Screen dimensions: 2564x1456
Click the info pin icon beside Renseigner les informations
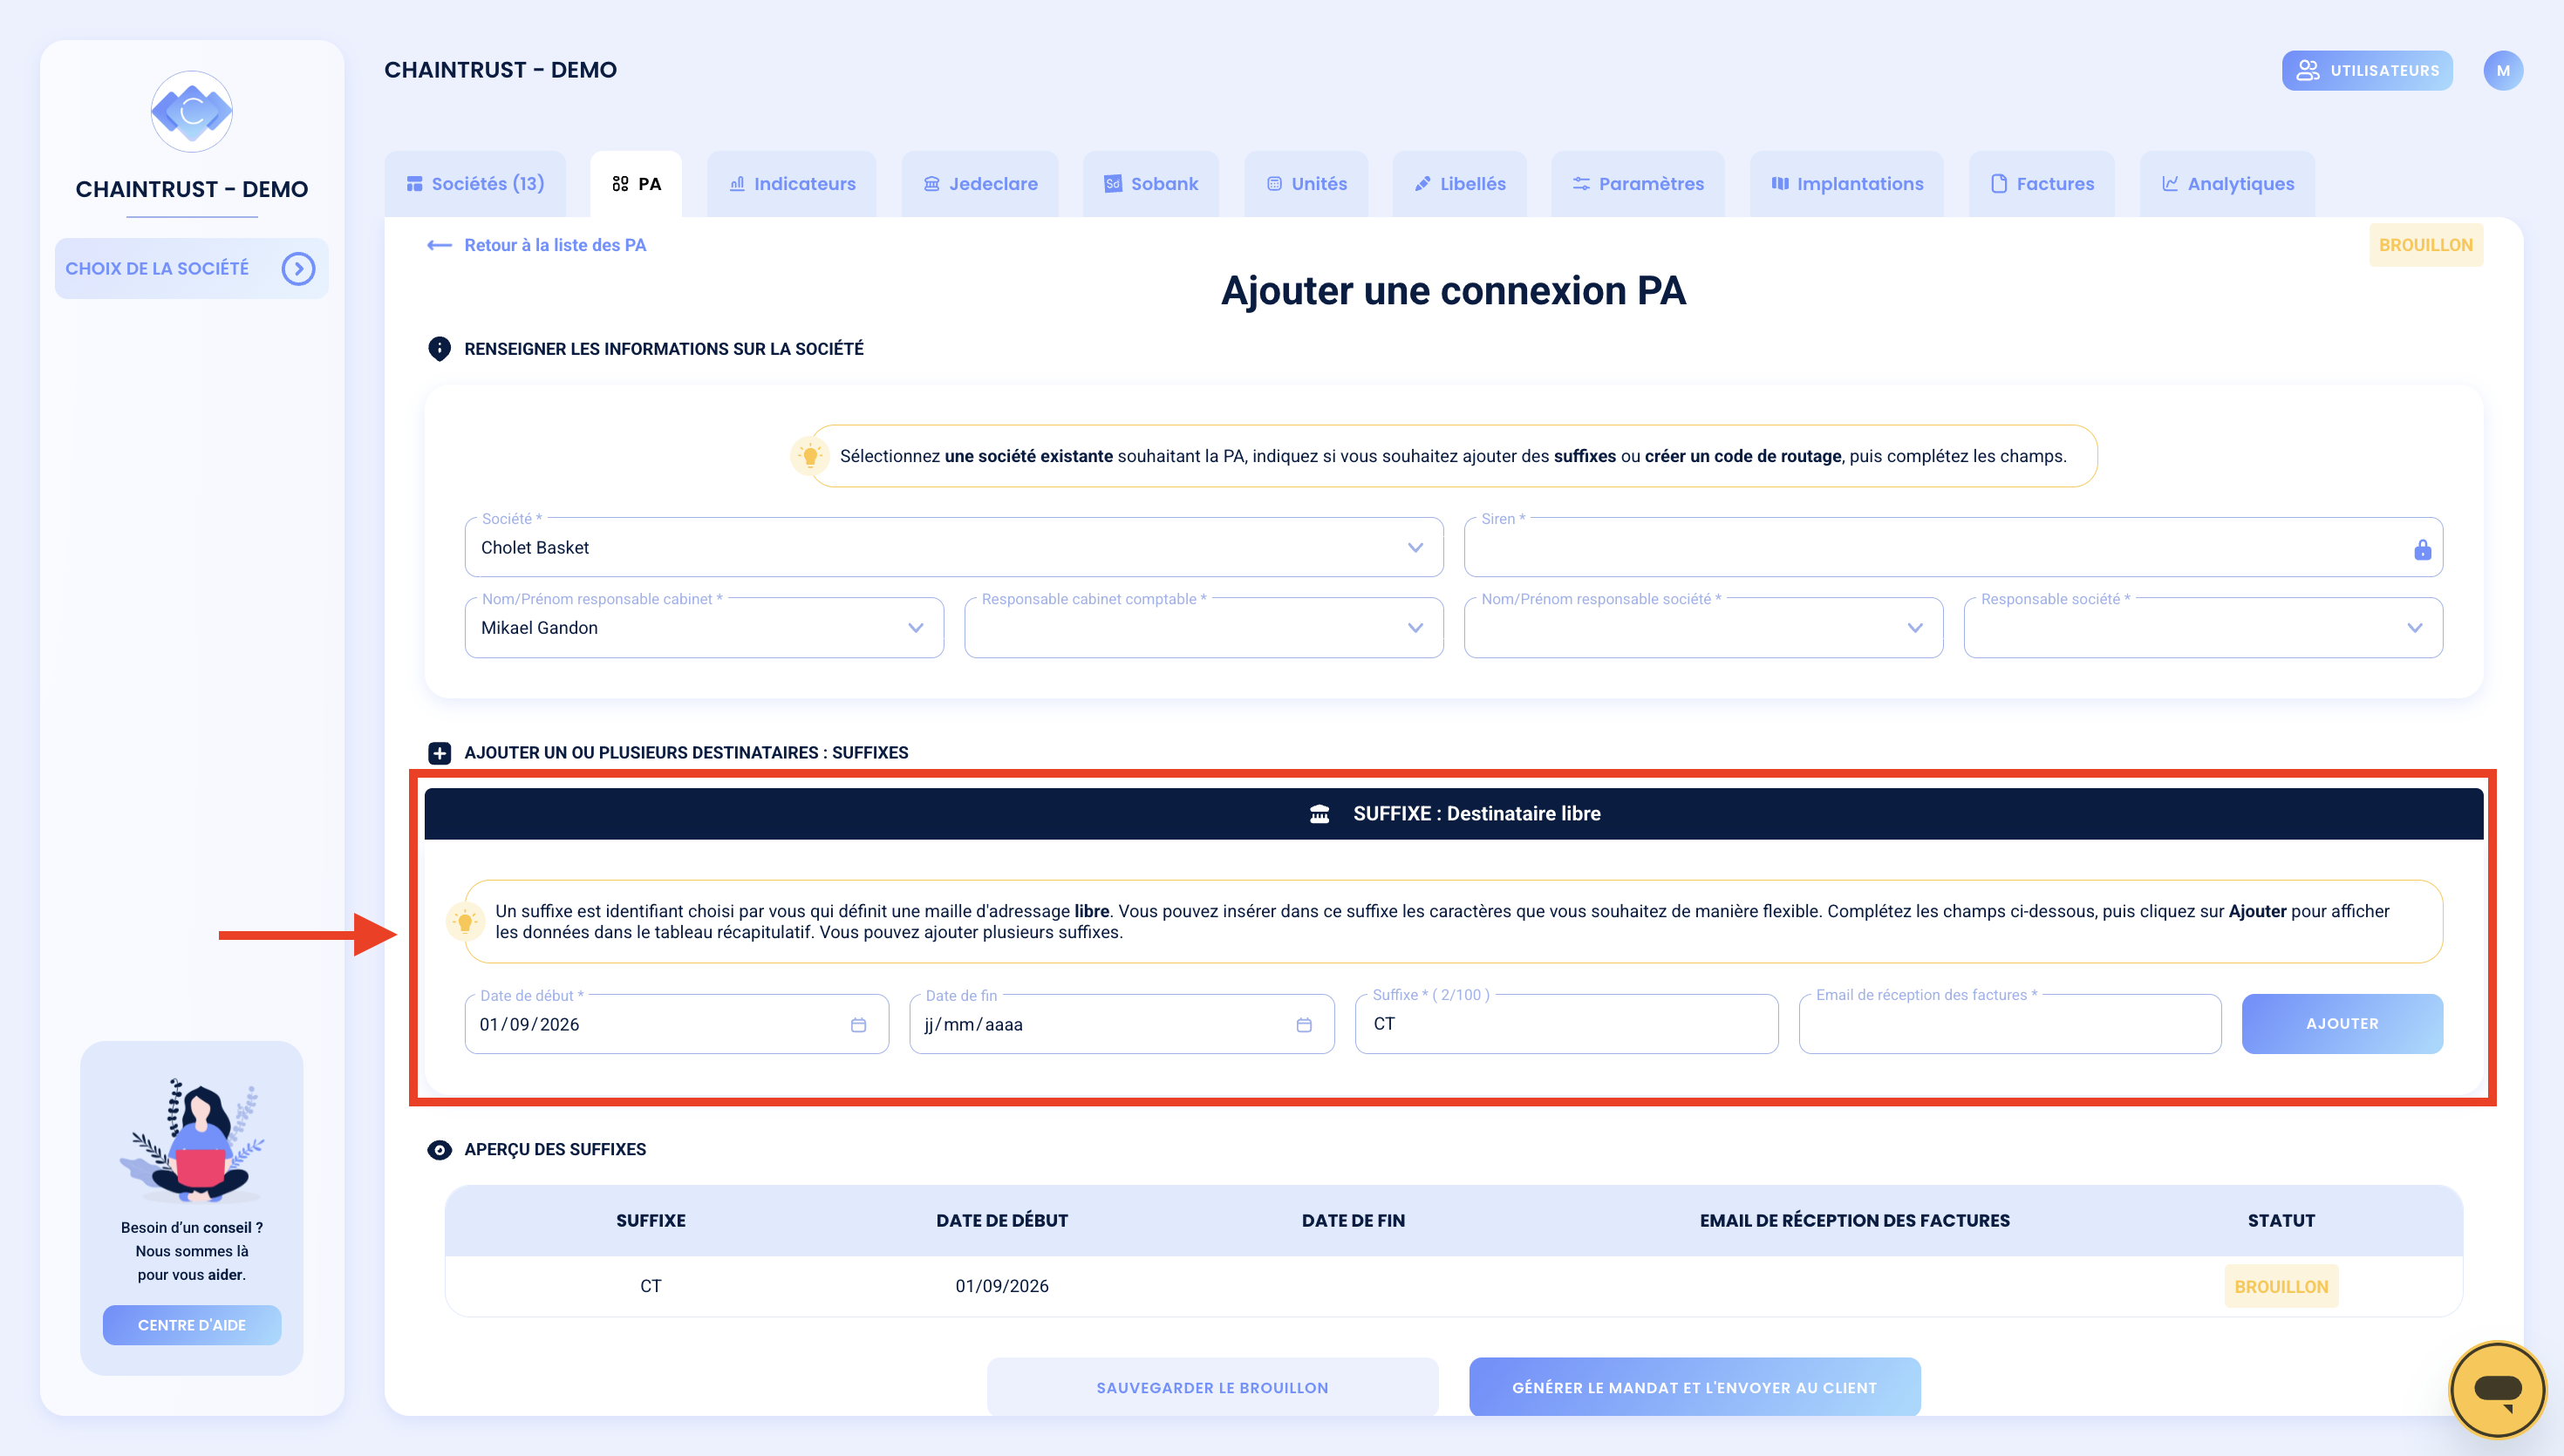point(439,349)
